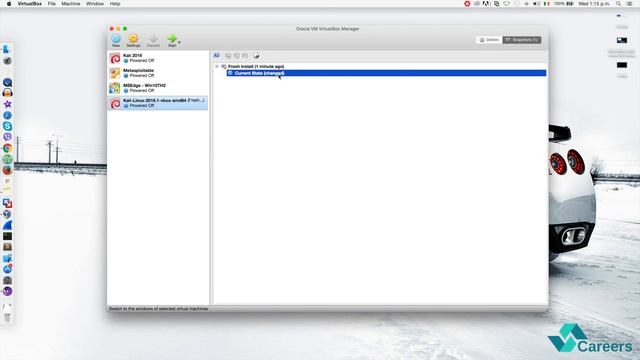640x360 pixels.
Task: Open iMovie star icon in the Dock
Action: point(7,104)
